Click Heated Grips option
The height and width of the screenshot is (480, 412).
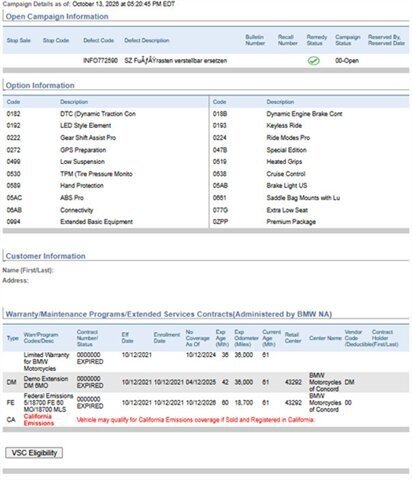tap(284, 162)
